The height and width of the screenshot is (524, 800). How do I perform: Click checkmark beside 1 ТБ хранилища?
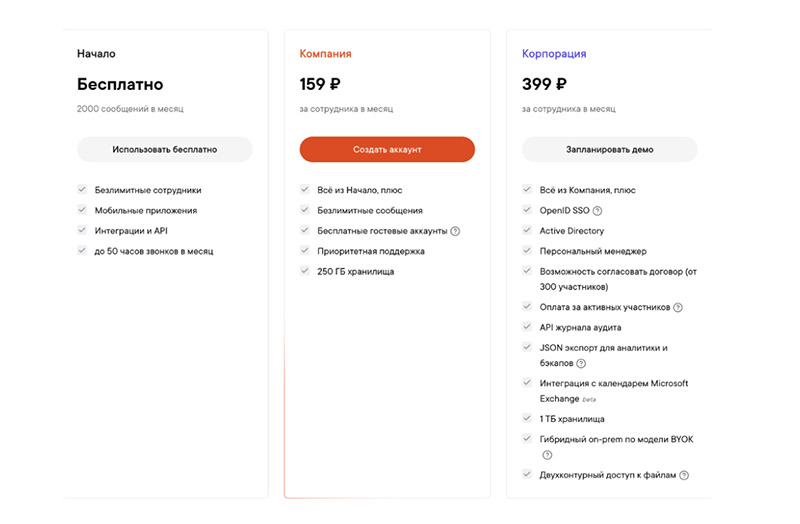click(x=527, y=418)
